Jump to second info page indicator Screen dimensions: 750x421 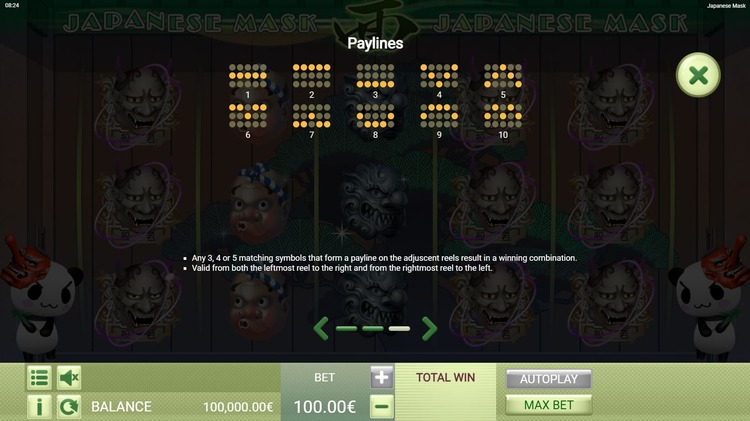click(x=373, y=329)
